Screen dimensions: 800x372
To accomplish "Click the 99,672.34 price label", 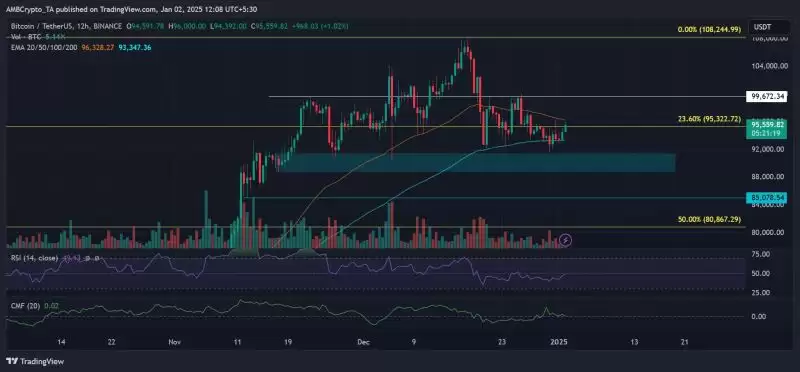I will (x=766, y=96).
